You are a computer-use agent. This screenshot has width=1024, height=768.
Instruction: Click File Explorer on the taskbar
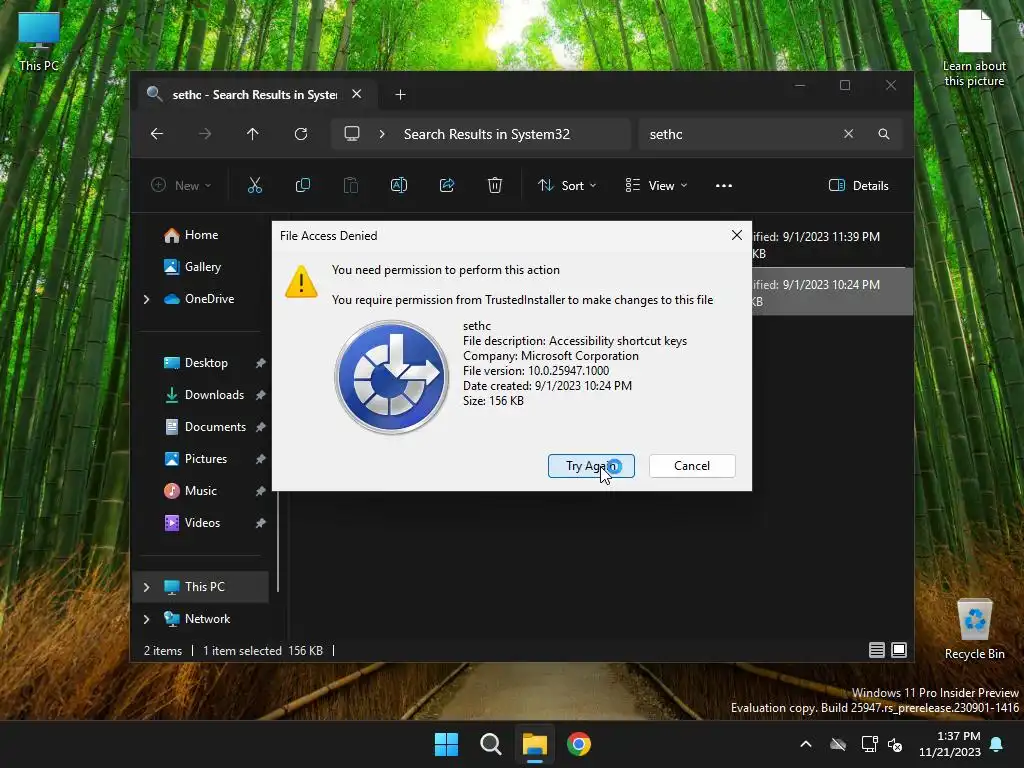[x=534, y=744]
